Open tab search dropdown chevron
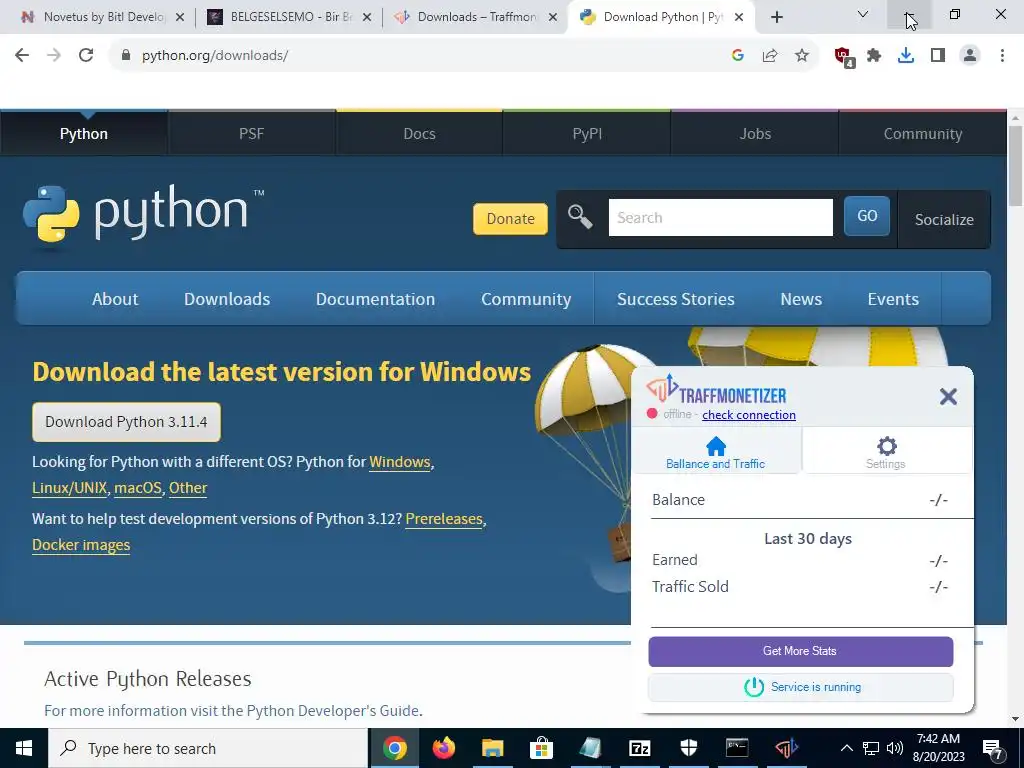 863,14
